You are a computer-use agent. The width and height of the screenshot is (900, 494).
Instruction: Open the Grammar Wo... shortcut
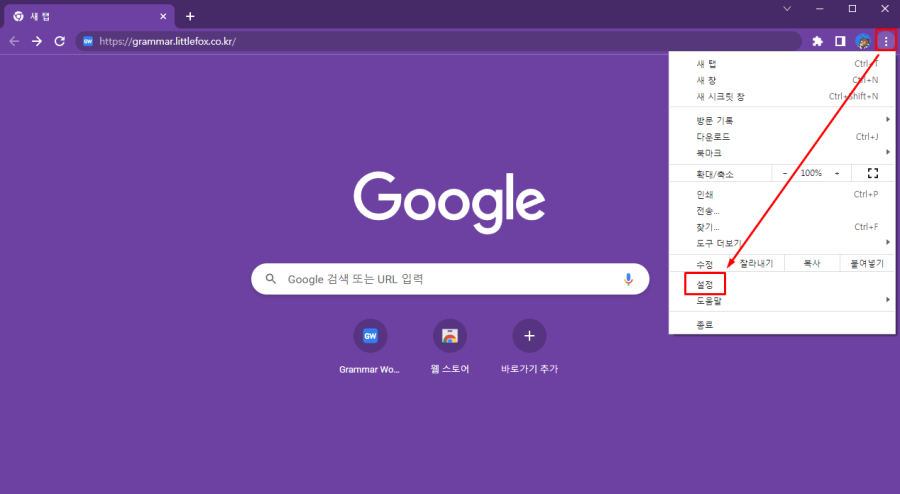370,347
